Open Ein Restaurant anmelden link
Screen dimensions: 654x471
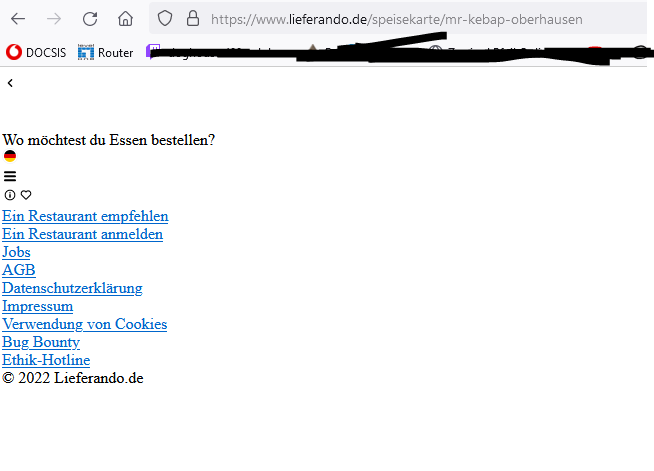tap(83, 234)
